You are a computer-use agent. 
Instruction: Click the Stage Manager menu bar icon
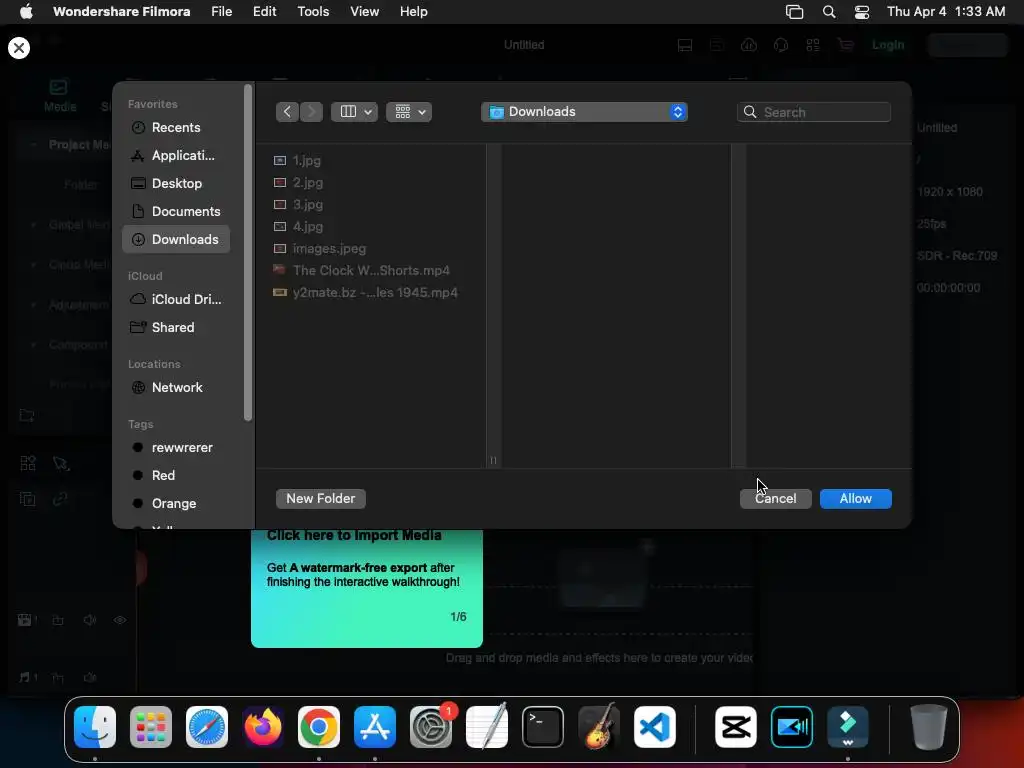click(794, 12)
